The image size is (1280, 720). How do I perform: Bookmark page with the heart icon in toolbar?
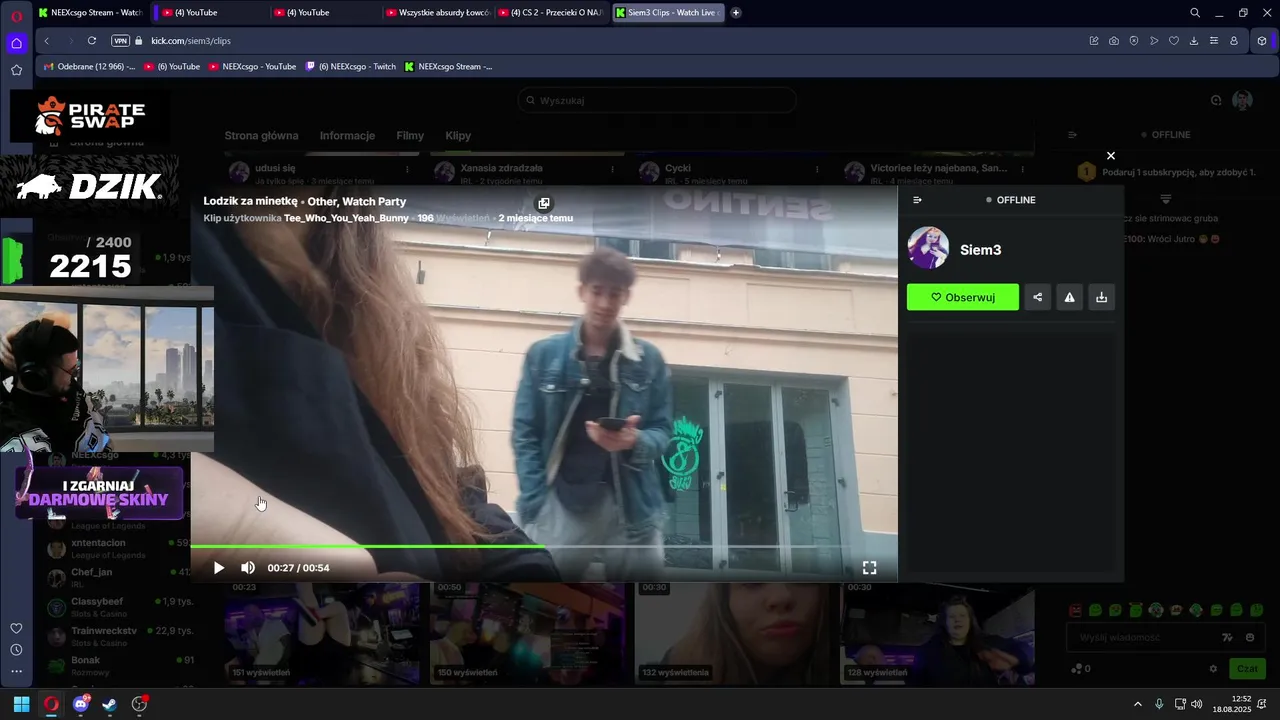pos(1174,41)
